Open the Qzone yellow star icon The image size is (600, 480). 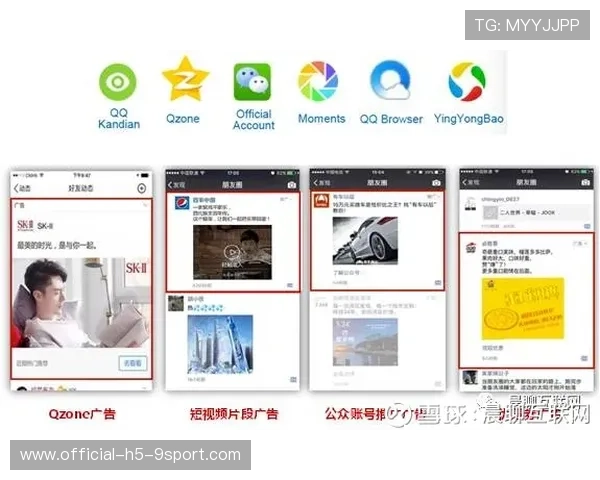(186, 79)
